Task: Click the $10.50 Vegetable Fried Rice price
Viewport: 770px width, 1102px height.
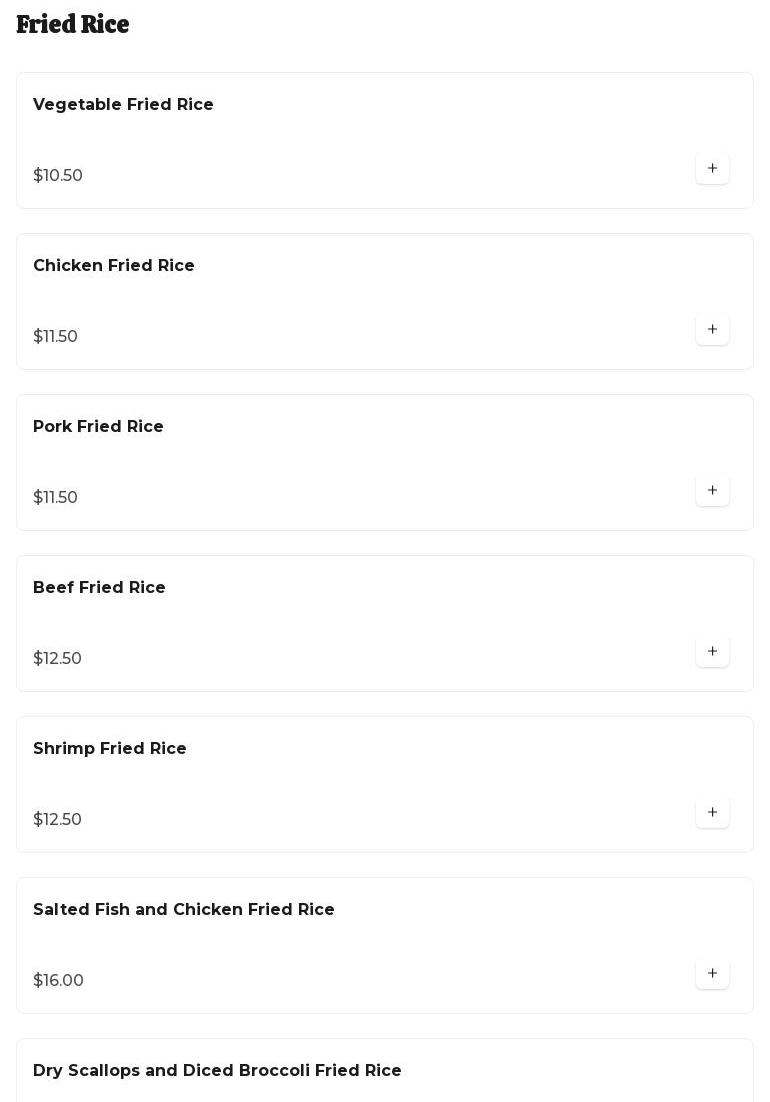Action: point(58,176)
